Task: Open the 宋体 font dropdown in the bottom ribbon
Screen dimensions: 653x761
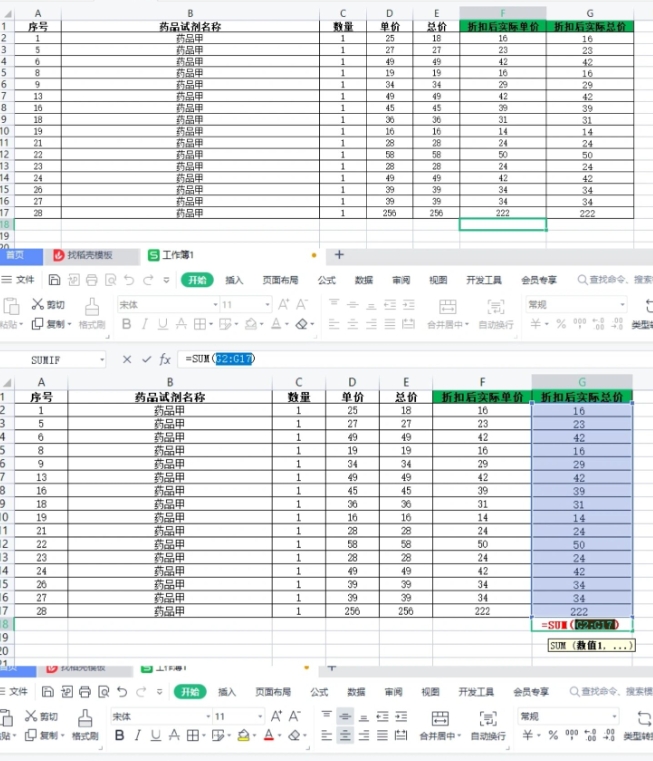Action: (x=208, y=716)
